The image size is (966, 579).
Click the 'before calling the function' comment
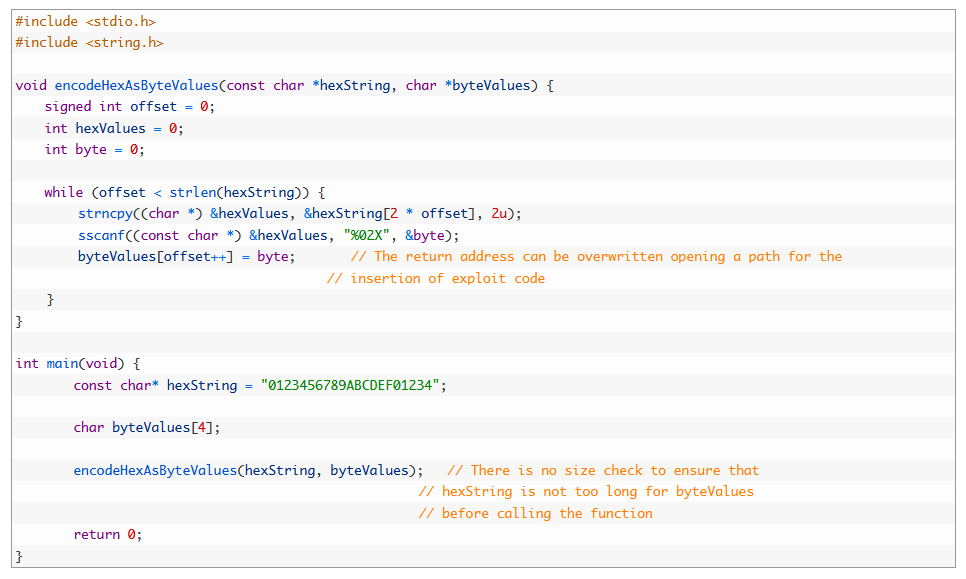tap(535, 513)
